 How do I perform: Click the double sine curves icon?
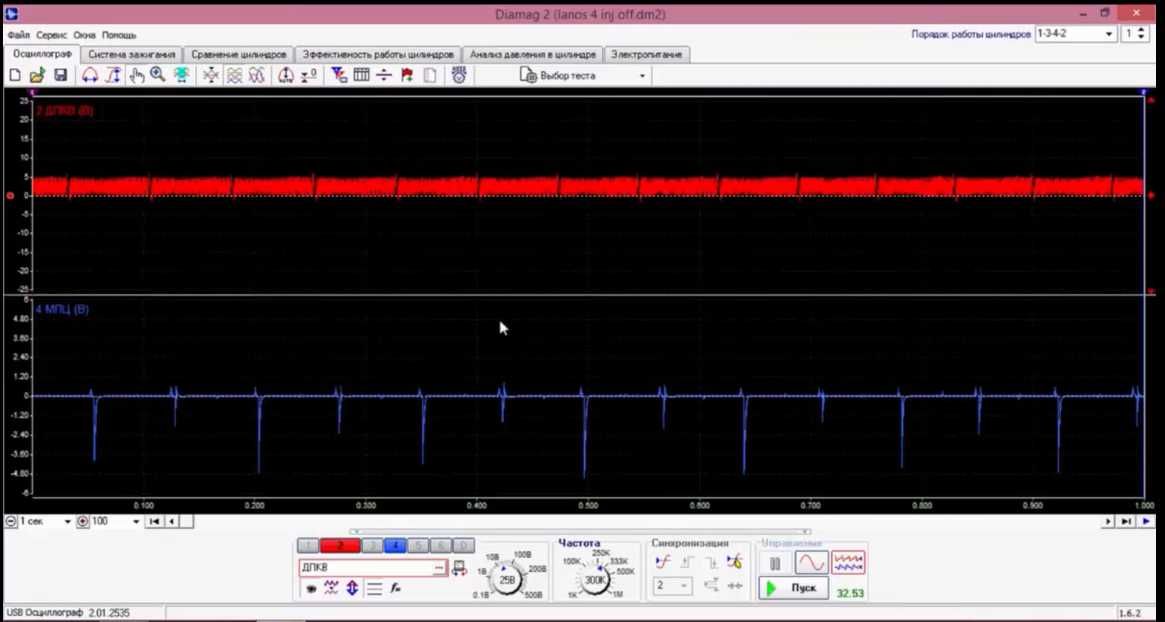coord(256,75)
